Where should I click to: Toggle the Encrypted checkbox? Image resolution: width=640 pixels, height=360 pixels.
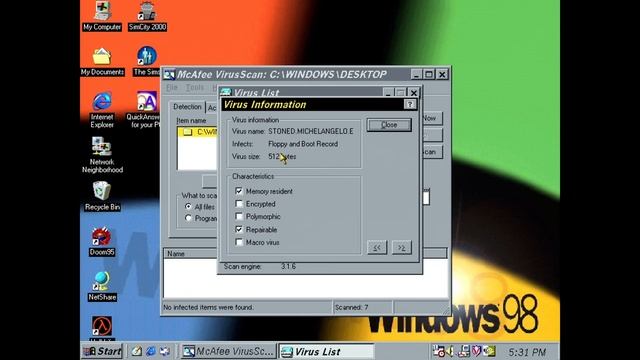pyautogui.click(x=239, y=203)
